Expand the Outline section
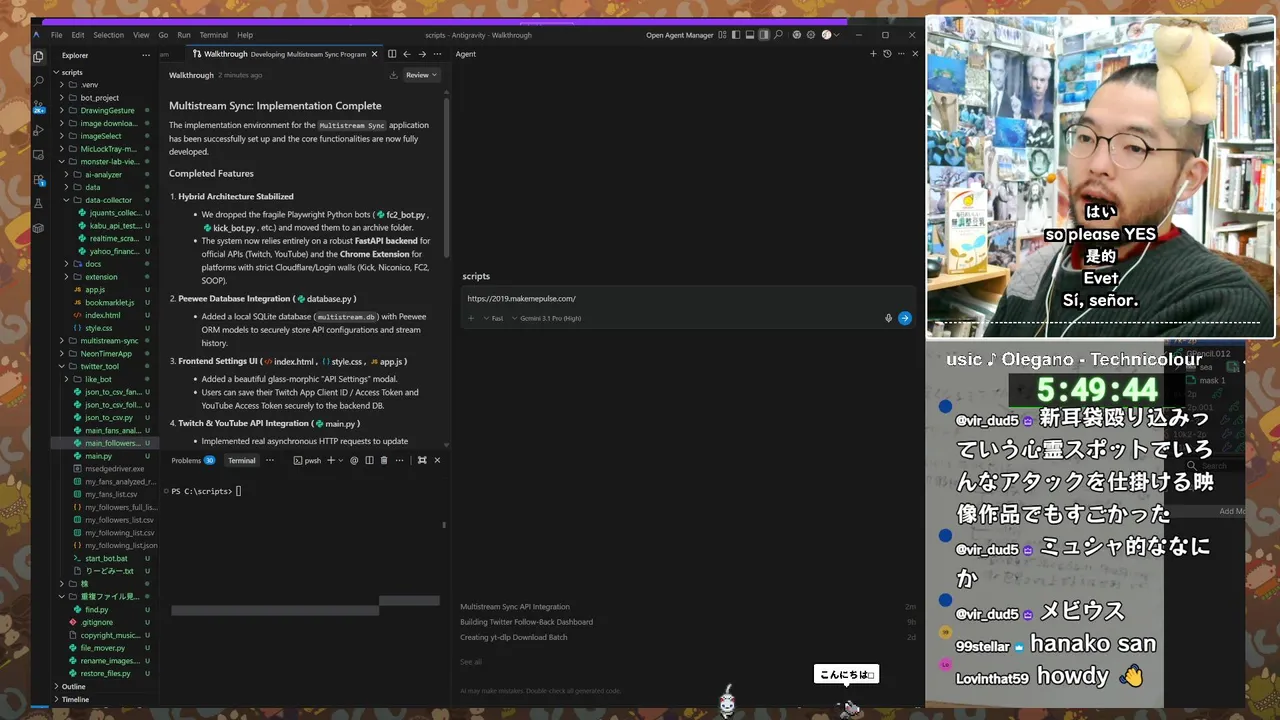Viewport: 1280px width, 720px height. [73, 686]
